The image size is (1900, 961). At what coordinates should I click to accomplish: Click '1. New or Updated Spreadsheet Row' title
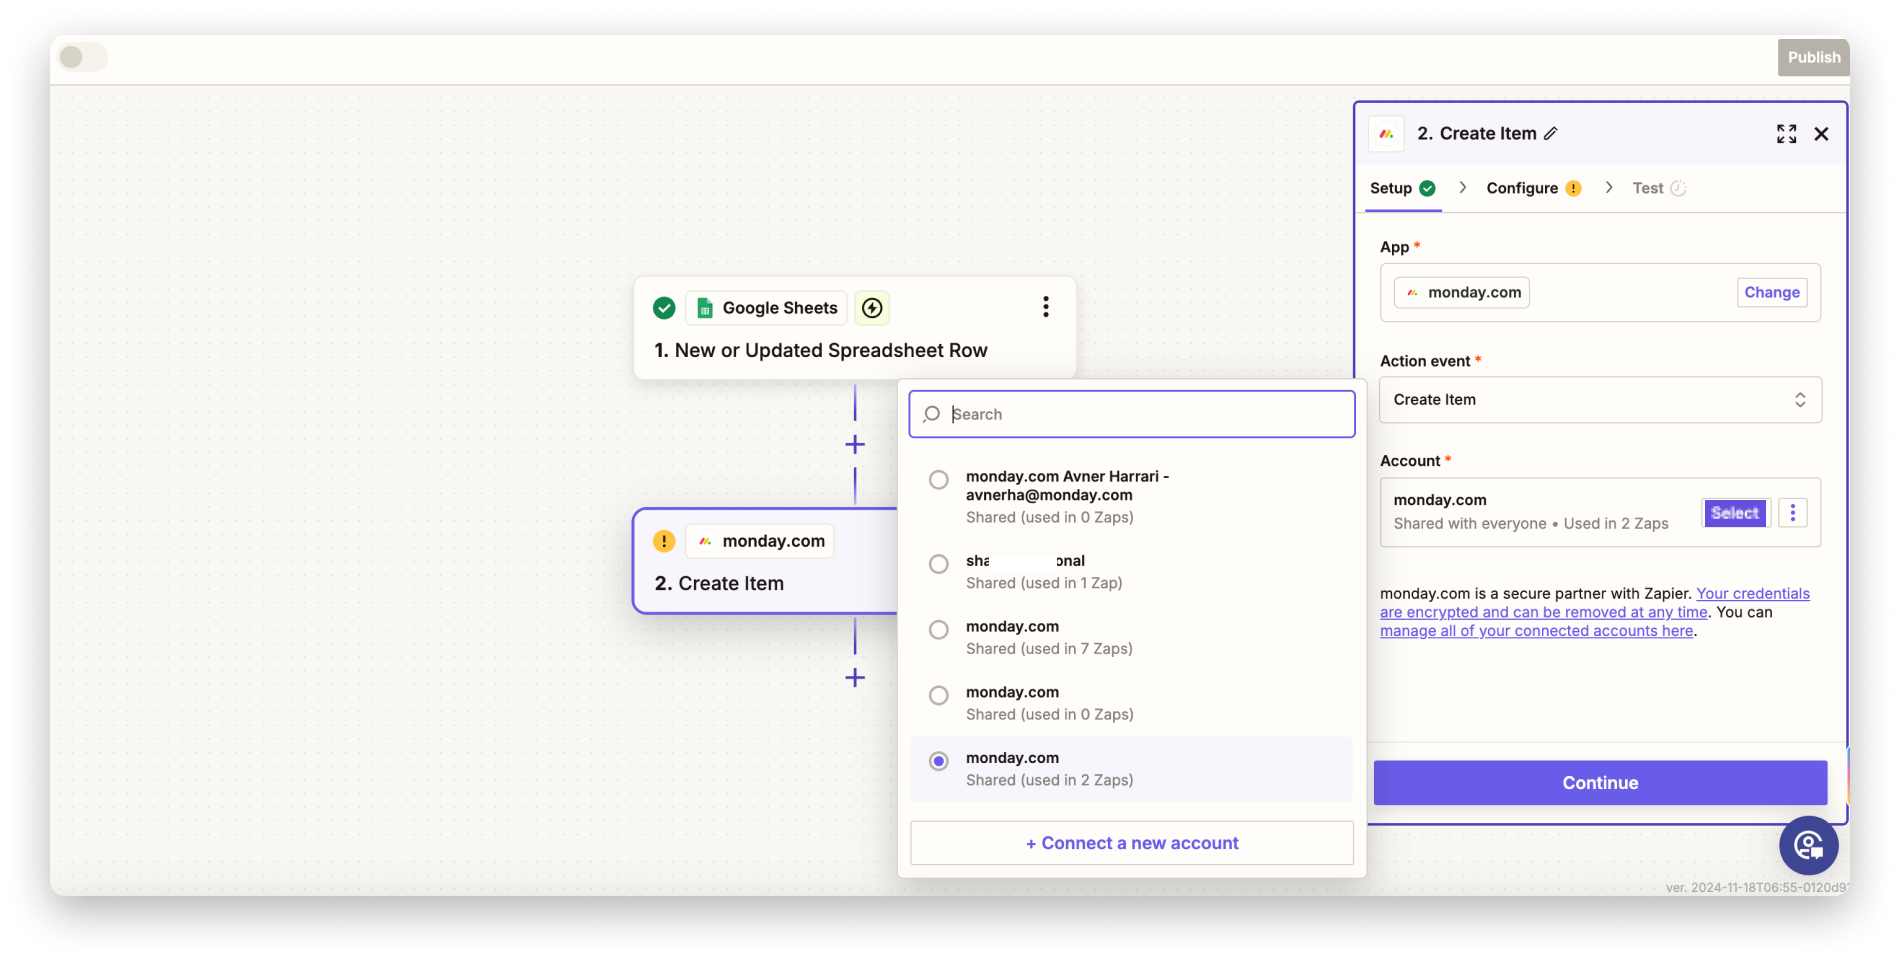821,351
